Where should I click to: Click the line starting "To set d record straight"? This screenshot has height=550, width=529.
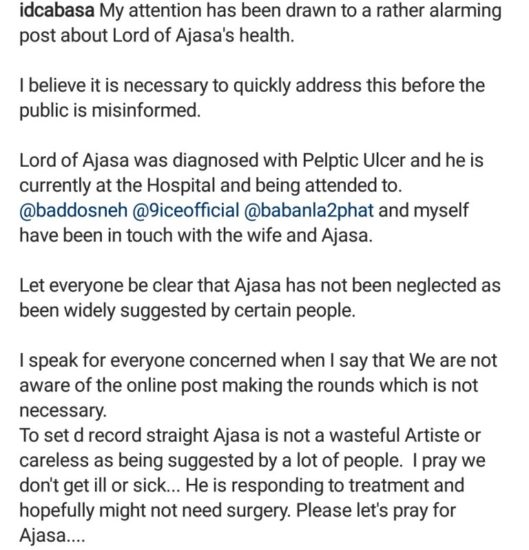tap(250, 436)
